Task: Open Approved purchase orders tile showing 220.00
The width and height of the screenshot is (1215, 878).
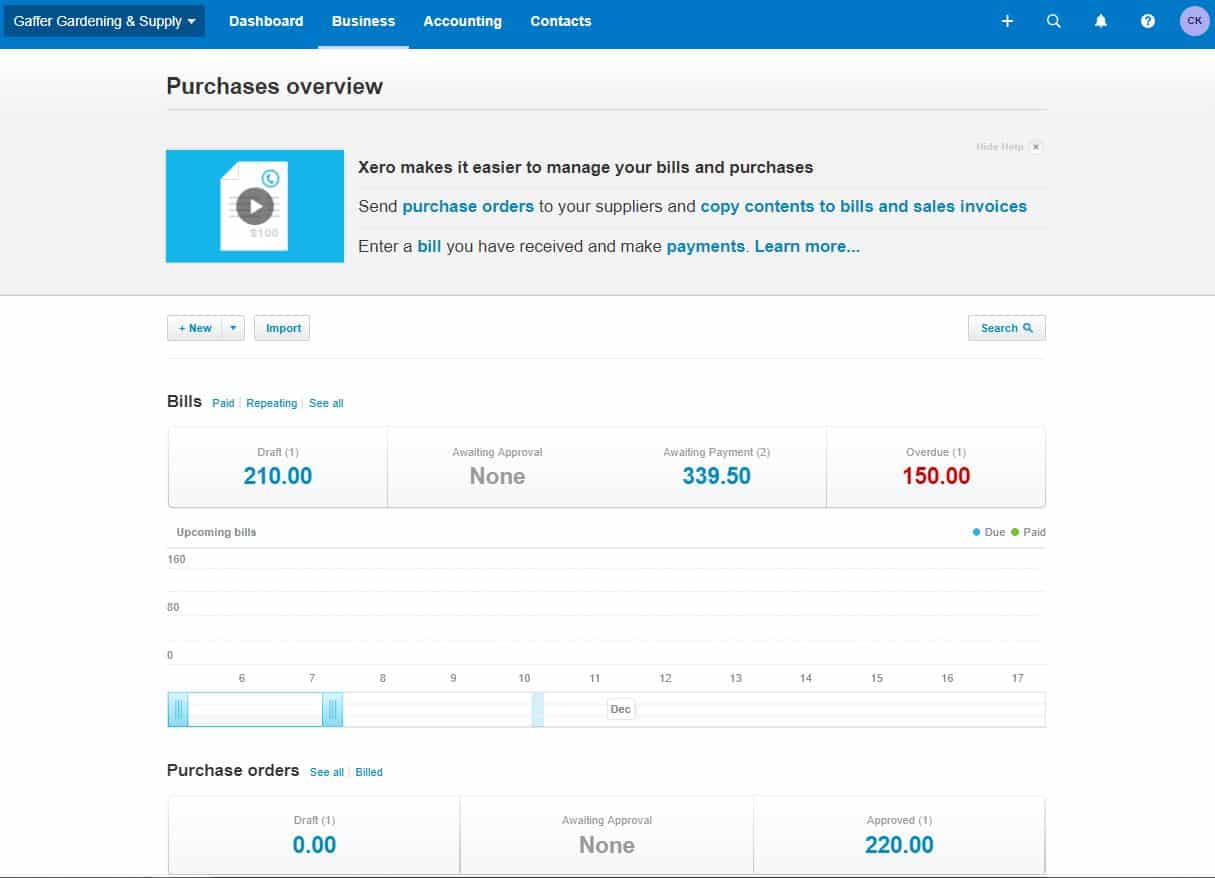Action: click(x=899, y=836)
